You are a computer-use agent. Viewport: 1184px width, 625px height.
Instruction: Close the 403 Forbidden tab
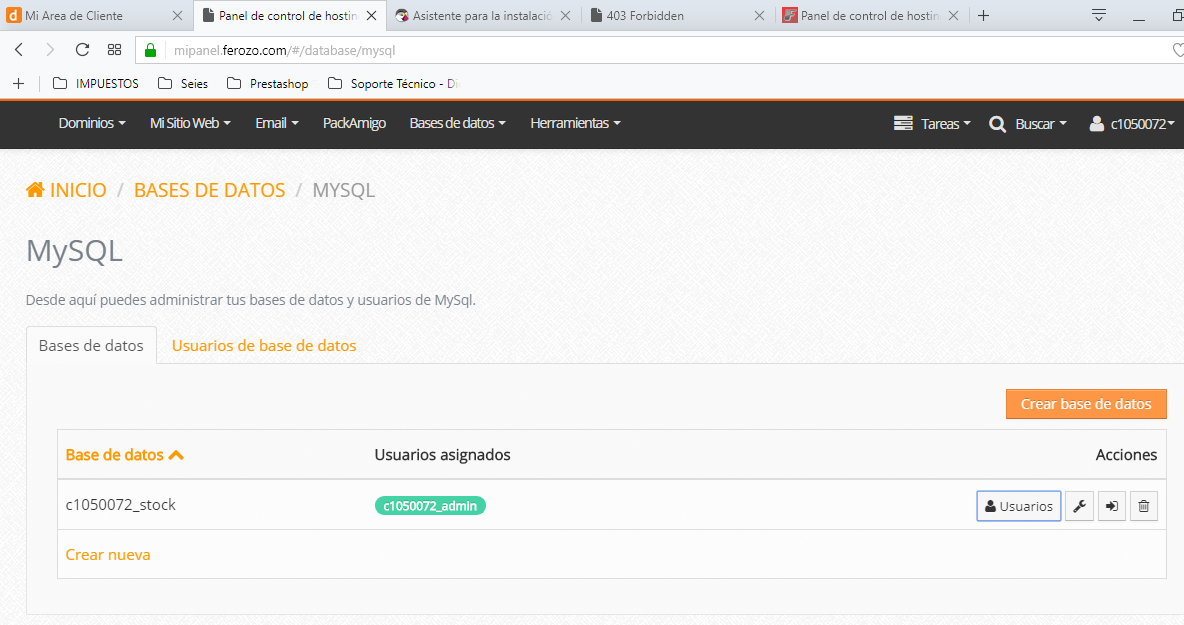(759, 15)
